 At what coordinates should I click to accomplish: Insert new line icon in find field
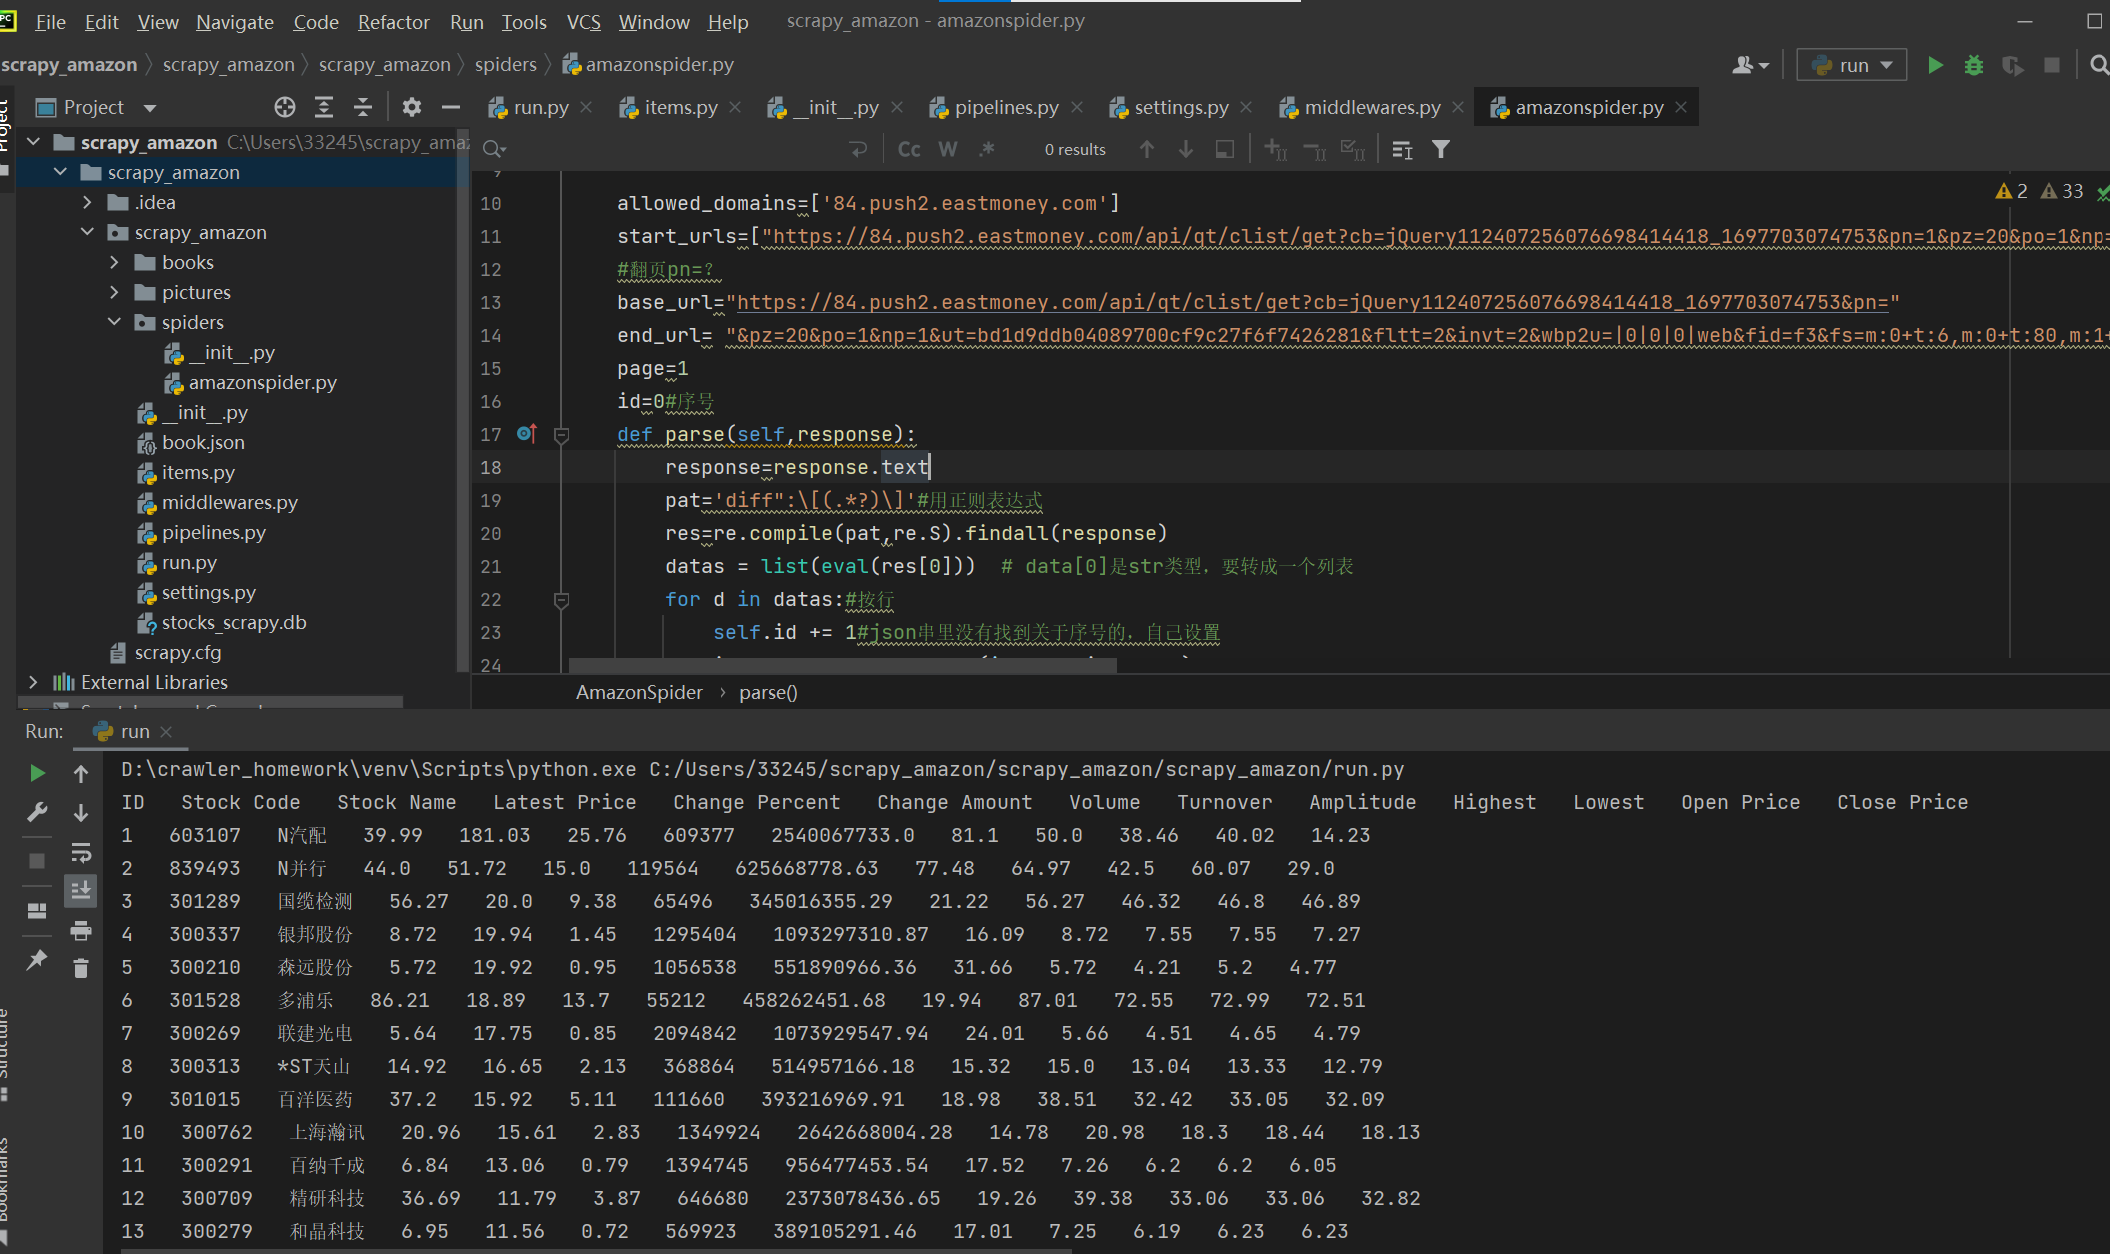[x=858, y=149]
